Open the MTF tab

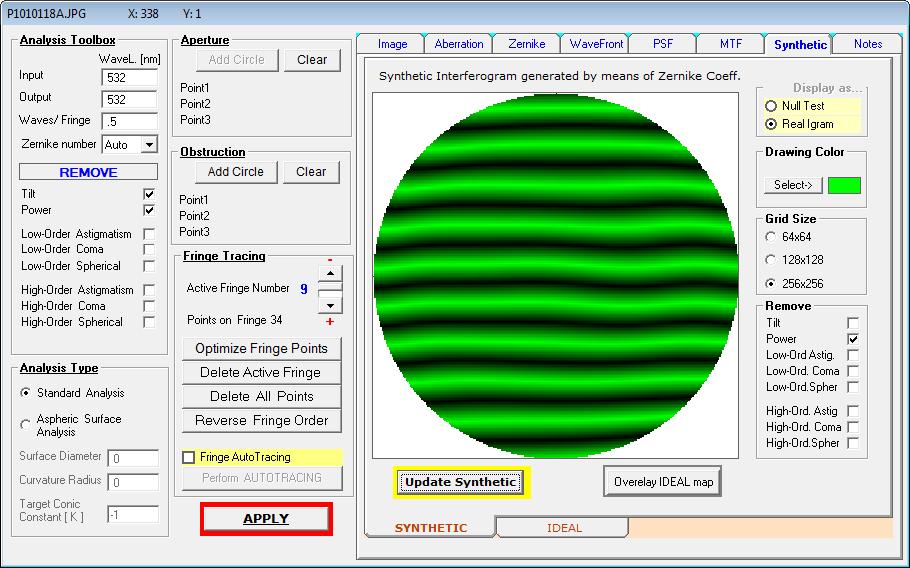731,44
